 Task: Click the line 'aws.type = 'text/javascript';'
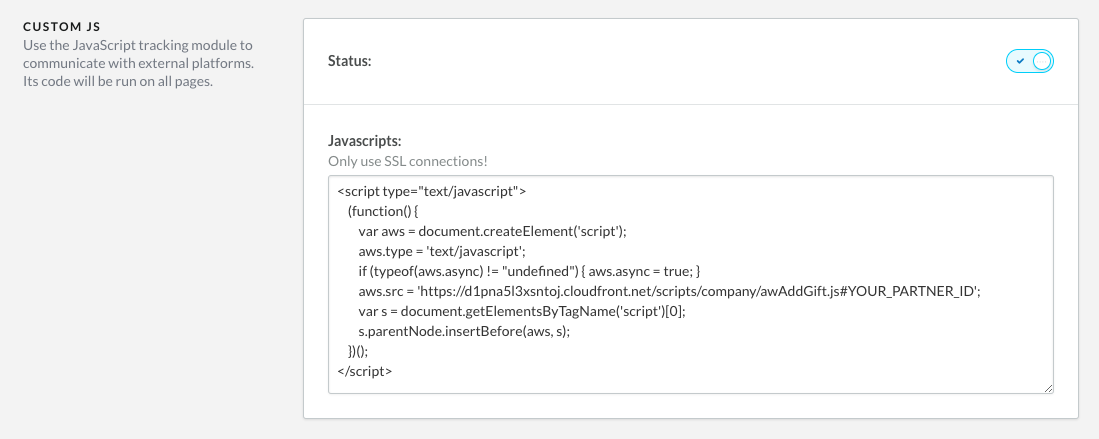442,251
